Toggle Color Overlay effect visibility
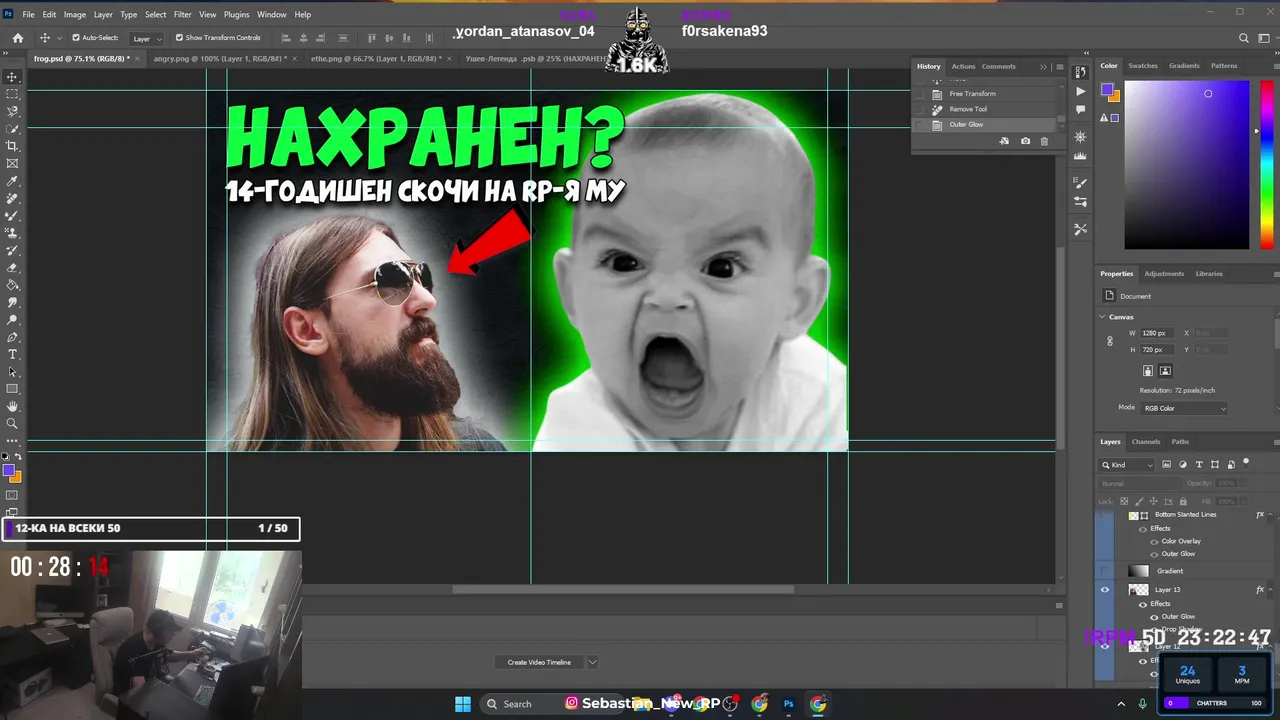This screenshot has width=1280, height=720. [1154, 541]
